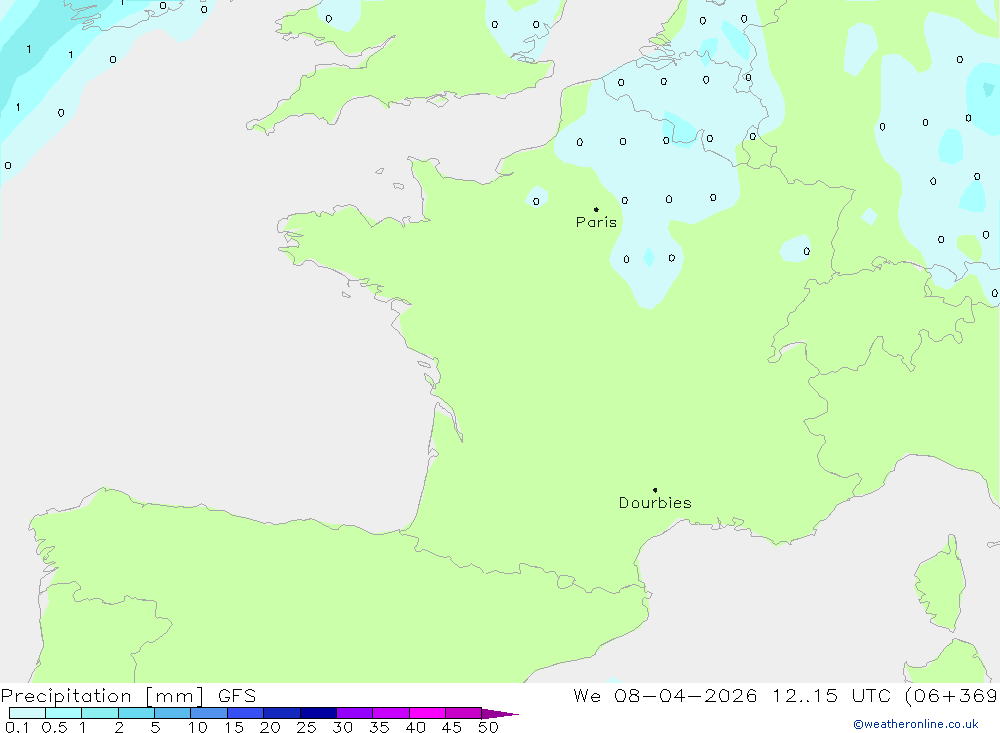The width and height of the screenshot is (1000, 733).
Task: Click the legend value 10
Action: coord(197,727)
